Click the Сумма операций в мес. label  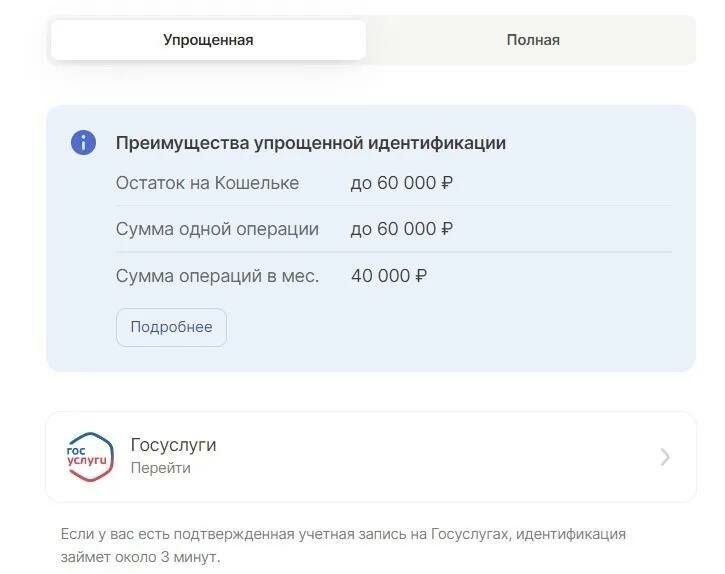pos(217,276)
